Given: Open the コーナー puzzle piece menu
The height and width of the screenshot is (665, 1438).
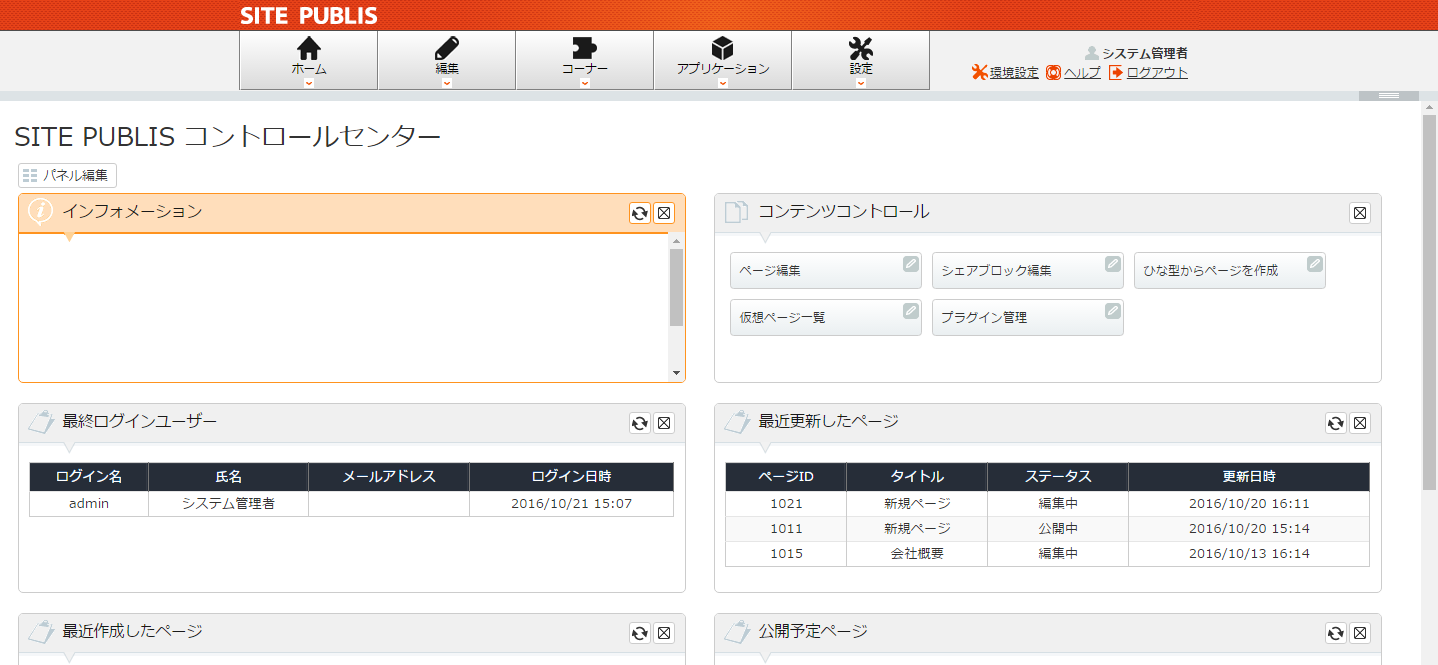Looking at the screenshot, I should [585, 48].
